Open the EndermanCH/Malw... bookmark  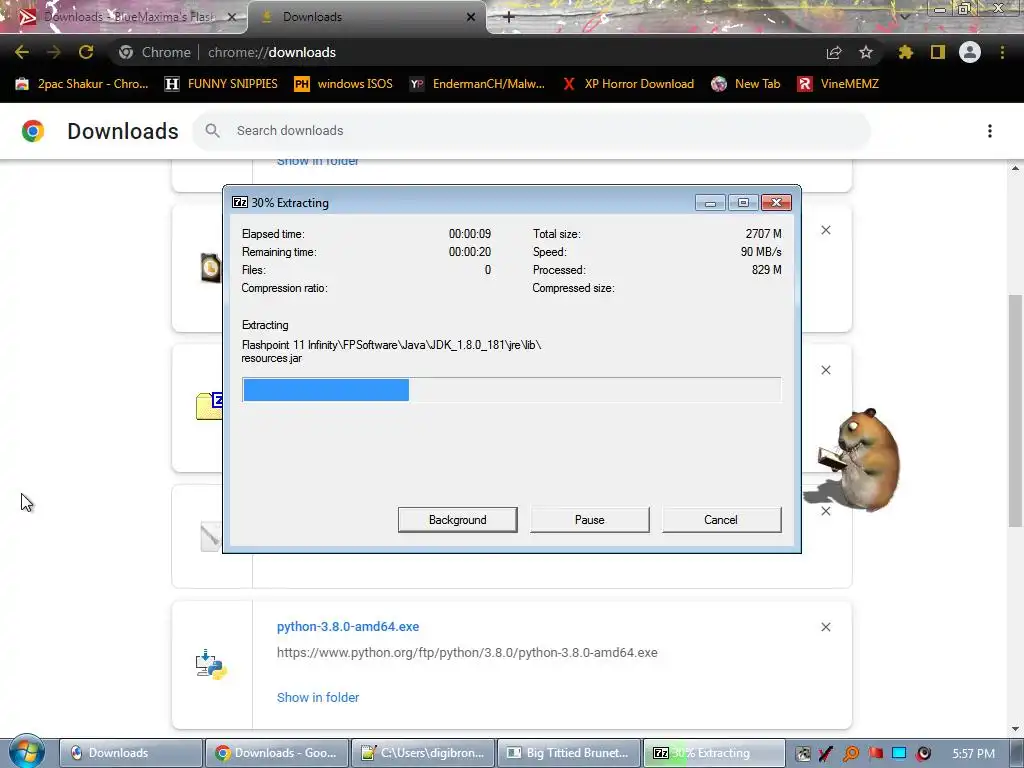coord(477,84)
